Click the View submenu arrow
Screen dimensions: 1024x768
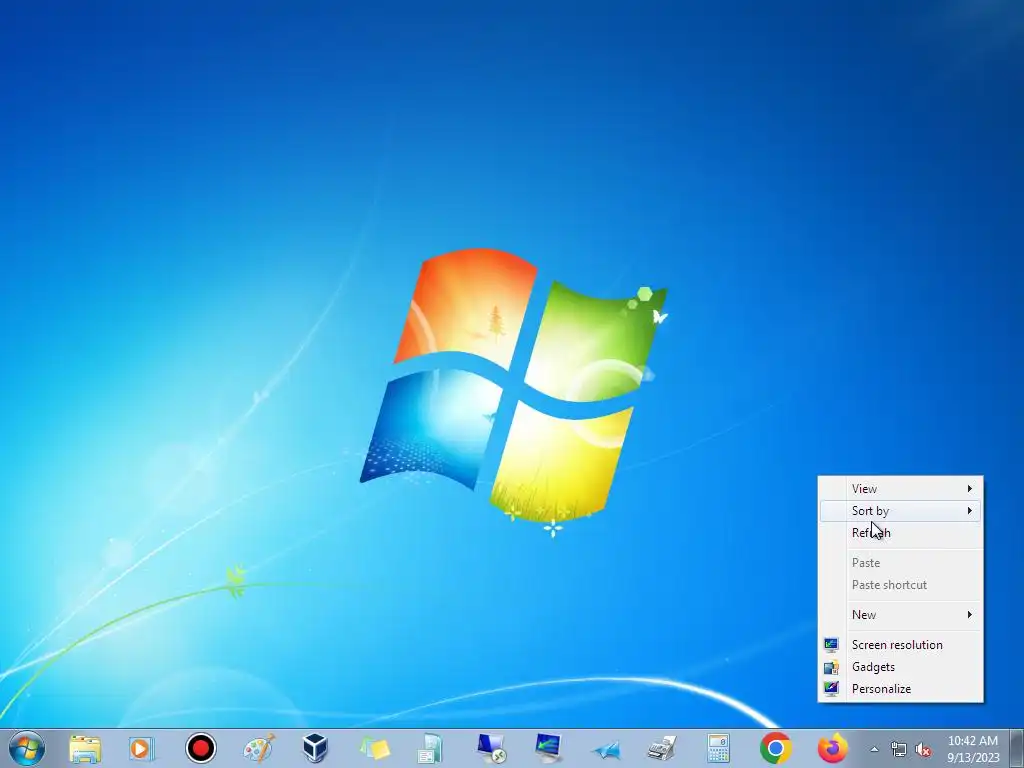click(970, 488)
